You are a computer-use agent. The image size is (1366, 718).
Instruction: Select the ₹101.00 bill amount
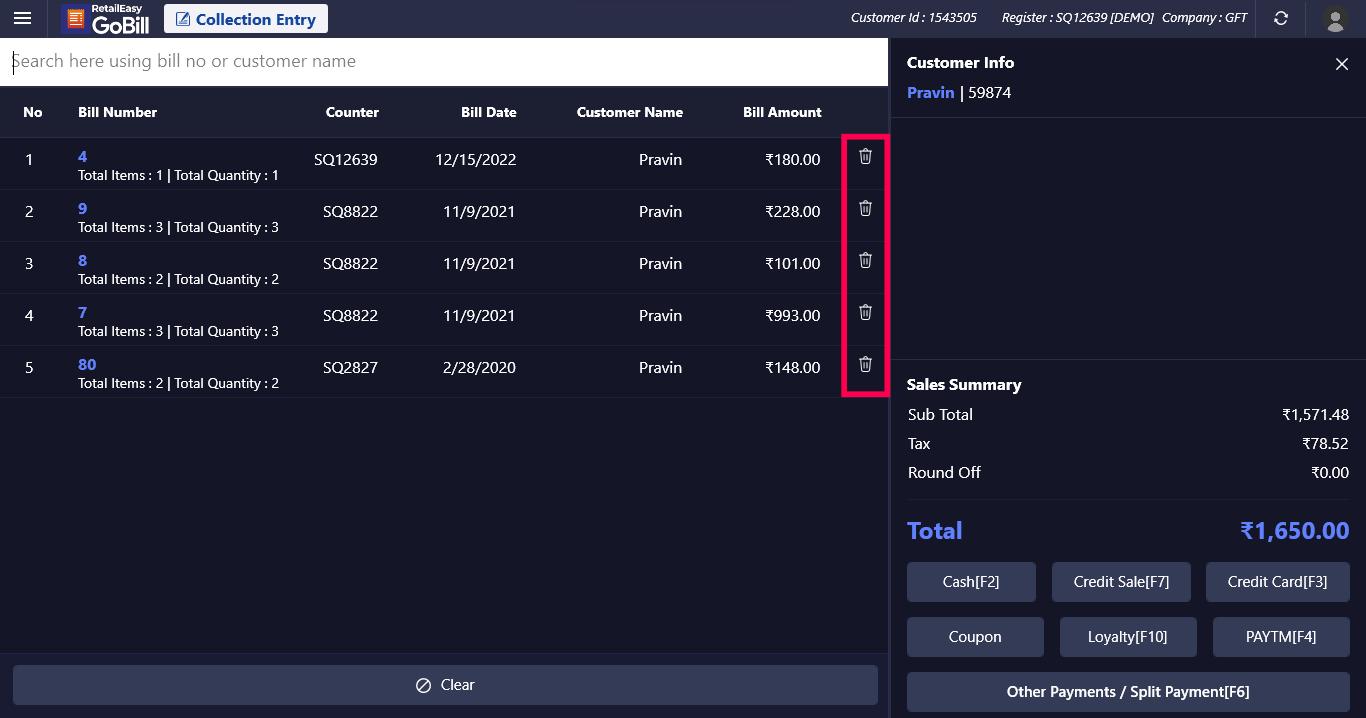(x=793, y=264)
